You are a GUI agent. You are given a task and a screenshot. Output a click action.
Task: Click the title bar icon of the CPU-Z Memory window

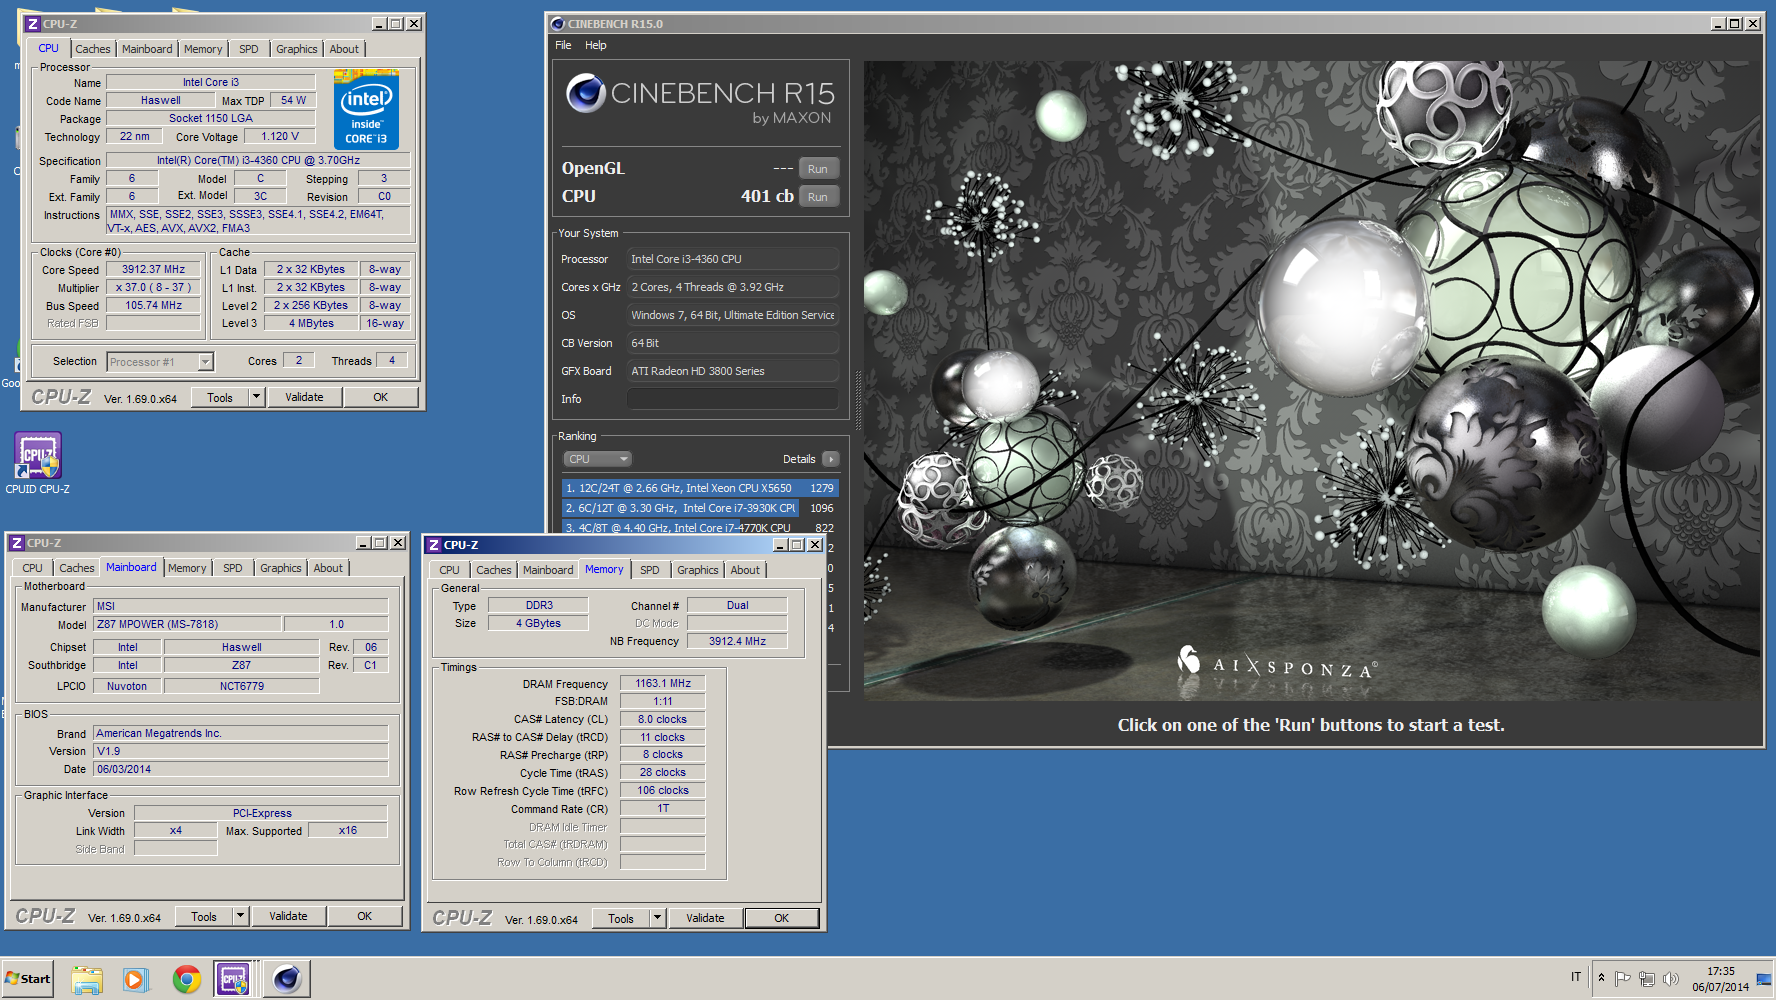coord(434,545)
